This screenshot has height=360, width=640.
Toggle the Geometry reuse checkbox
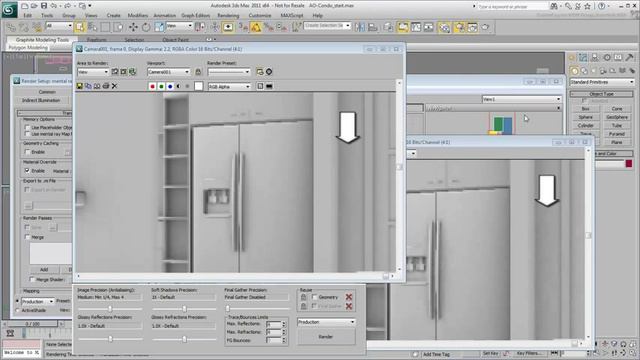click(314, 297)
